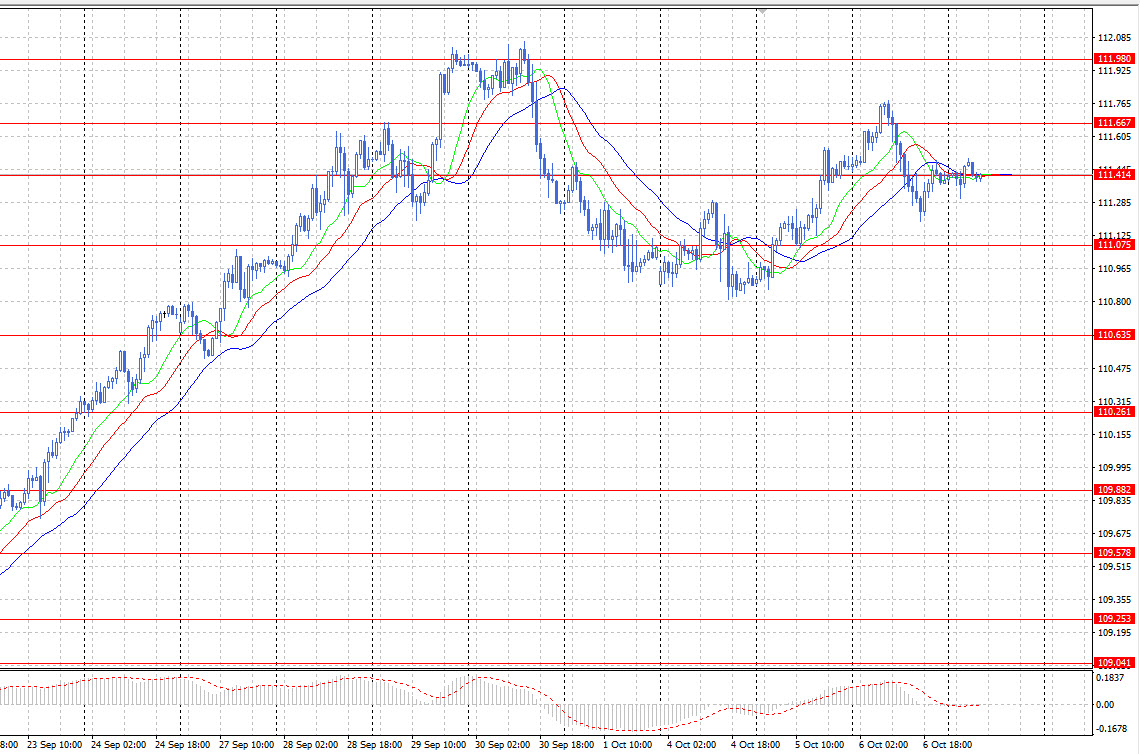Click the 24 Sep 18:00 time label

point(182,745)
